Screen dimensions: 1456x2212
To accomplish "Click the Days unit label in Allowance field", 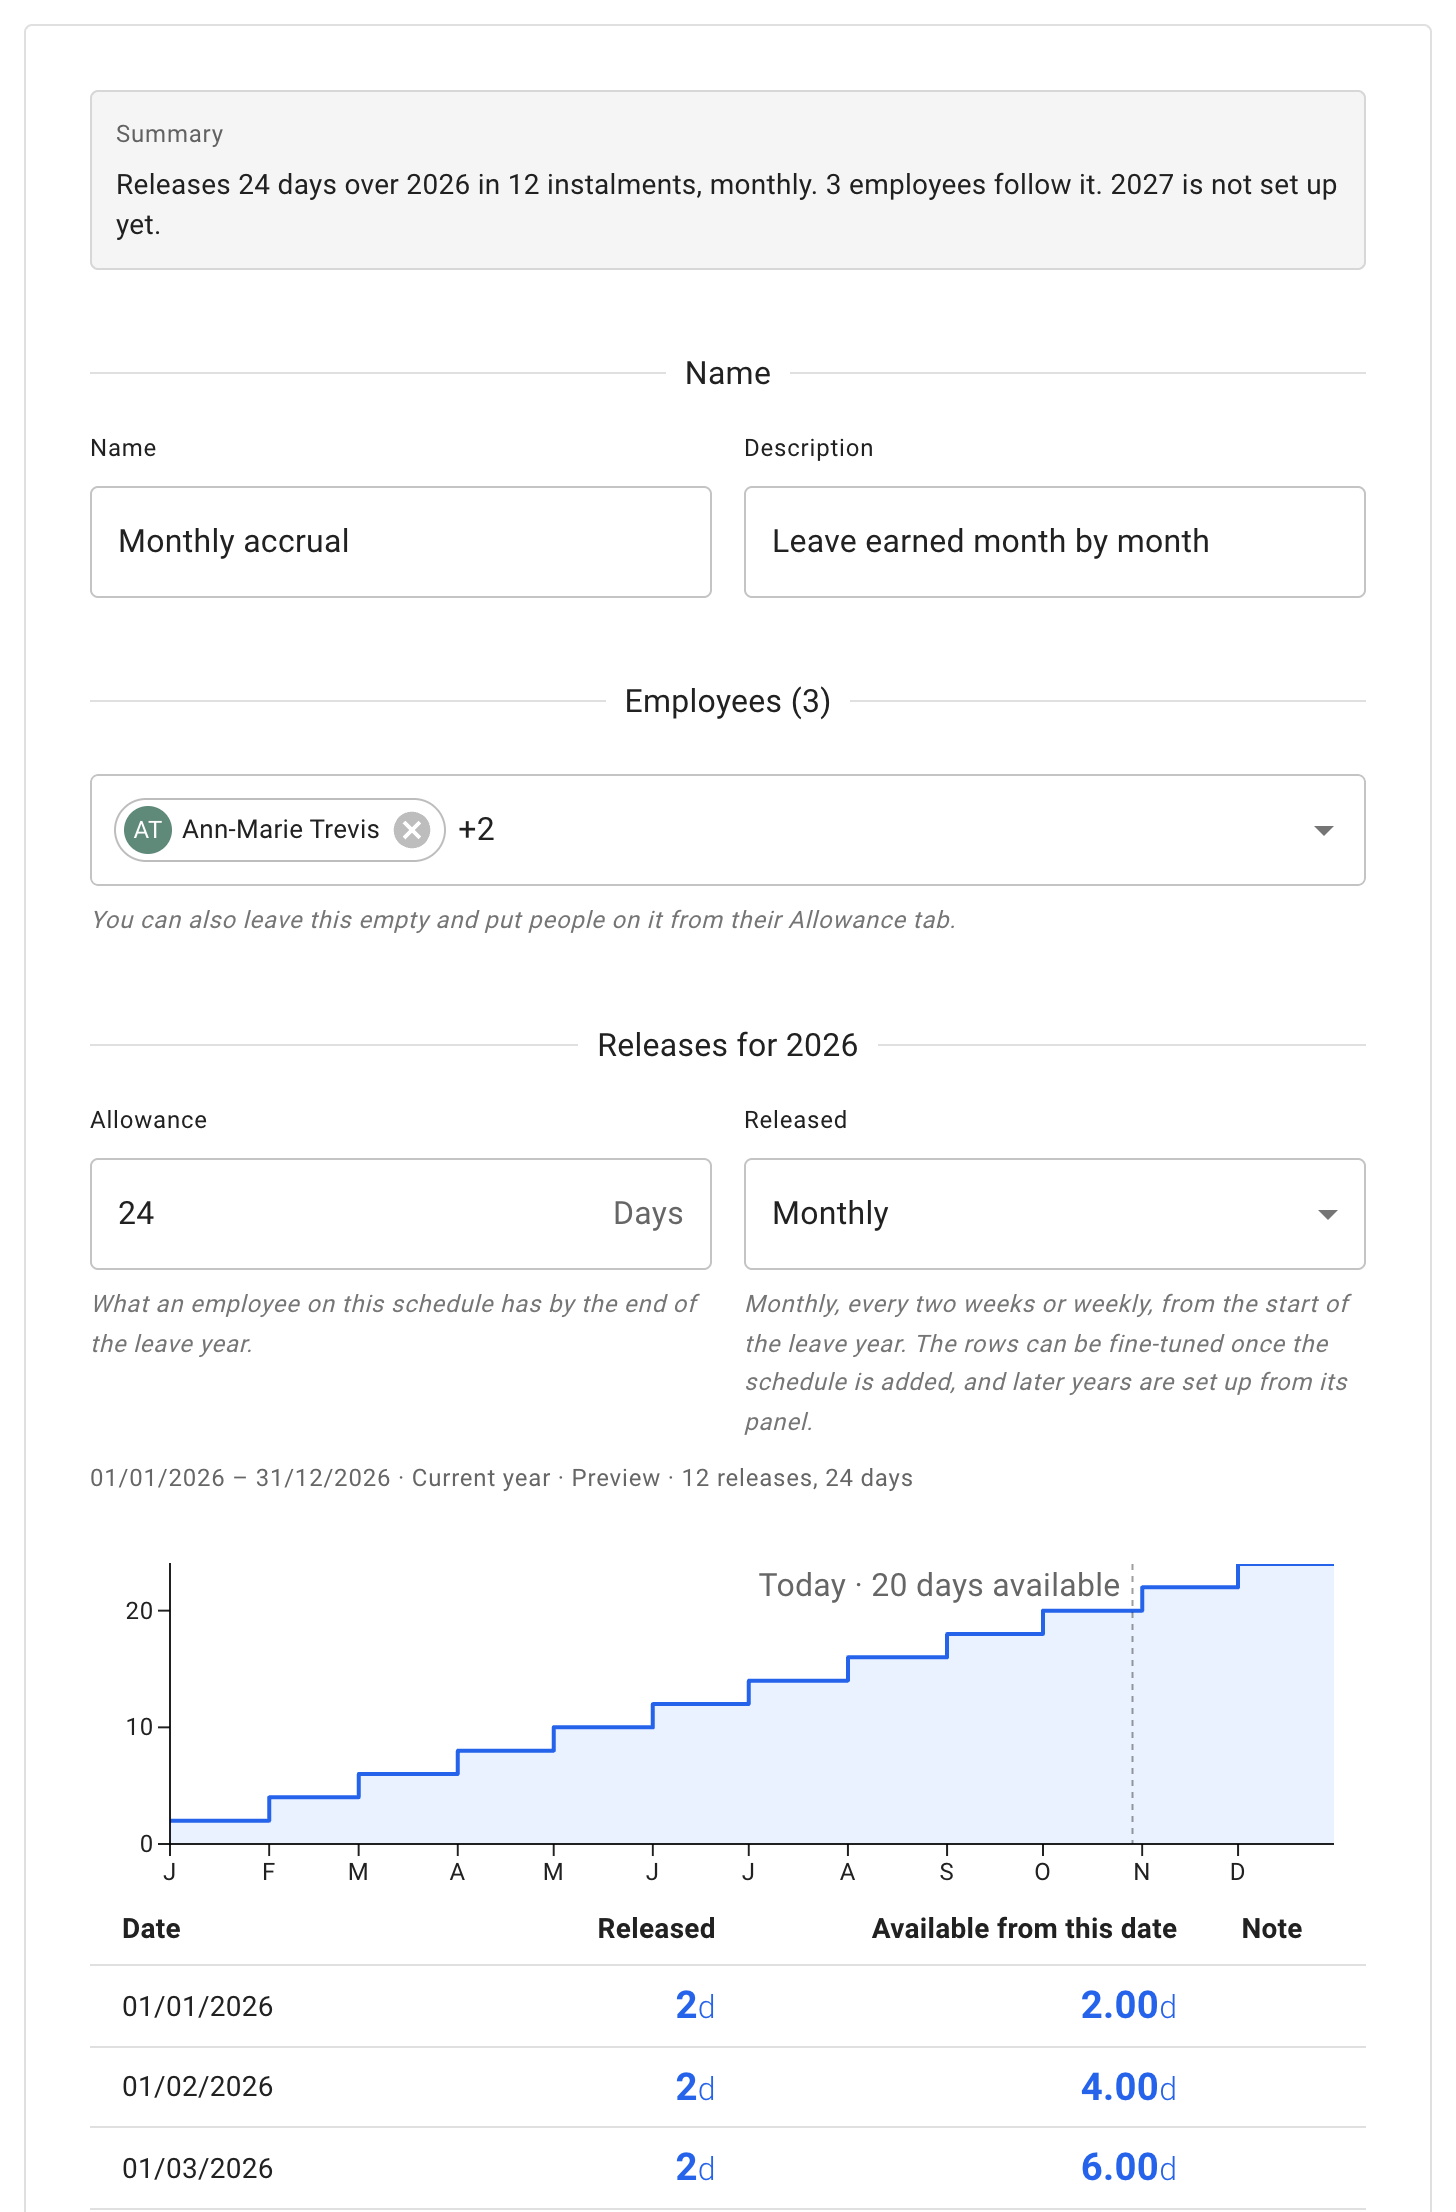I will (x=648, y=1214).
